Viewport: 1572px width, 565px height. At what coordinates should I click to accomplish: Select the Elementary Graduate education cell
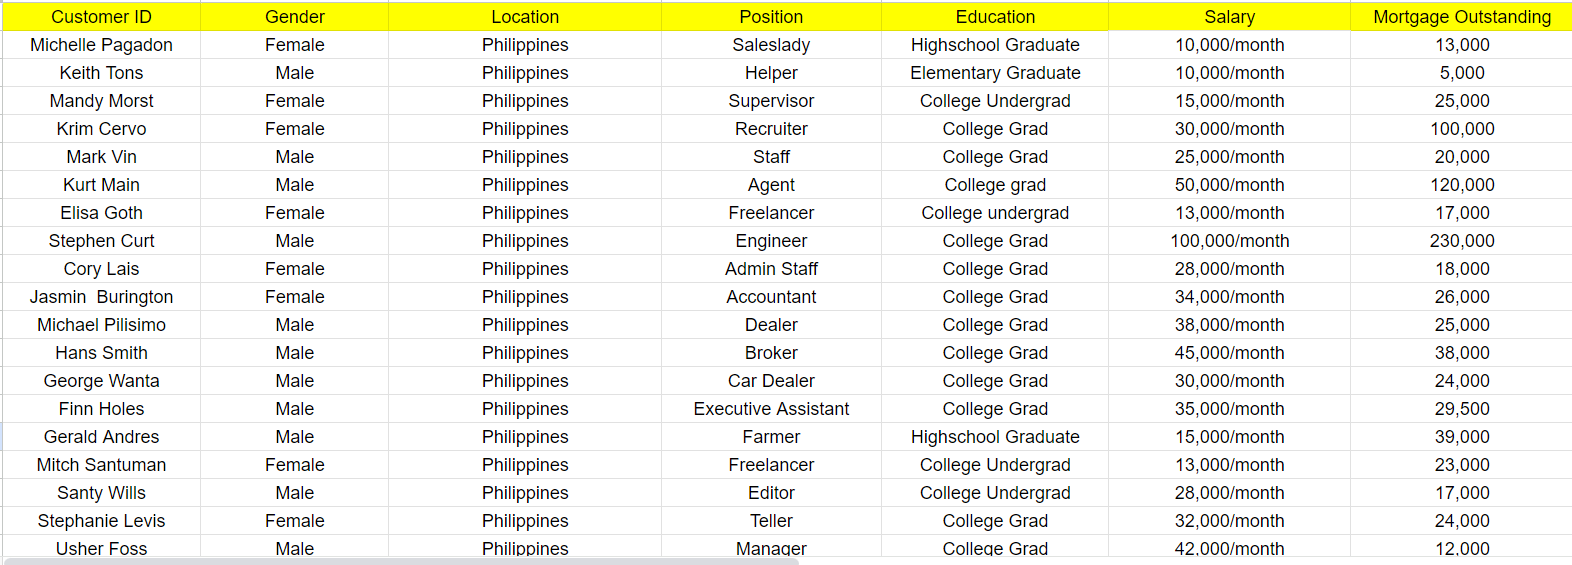(x=995, y=73)
